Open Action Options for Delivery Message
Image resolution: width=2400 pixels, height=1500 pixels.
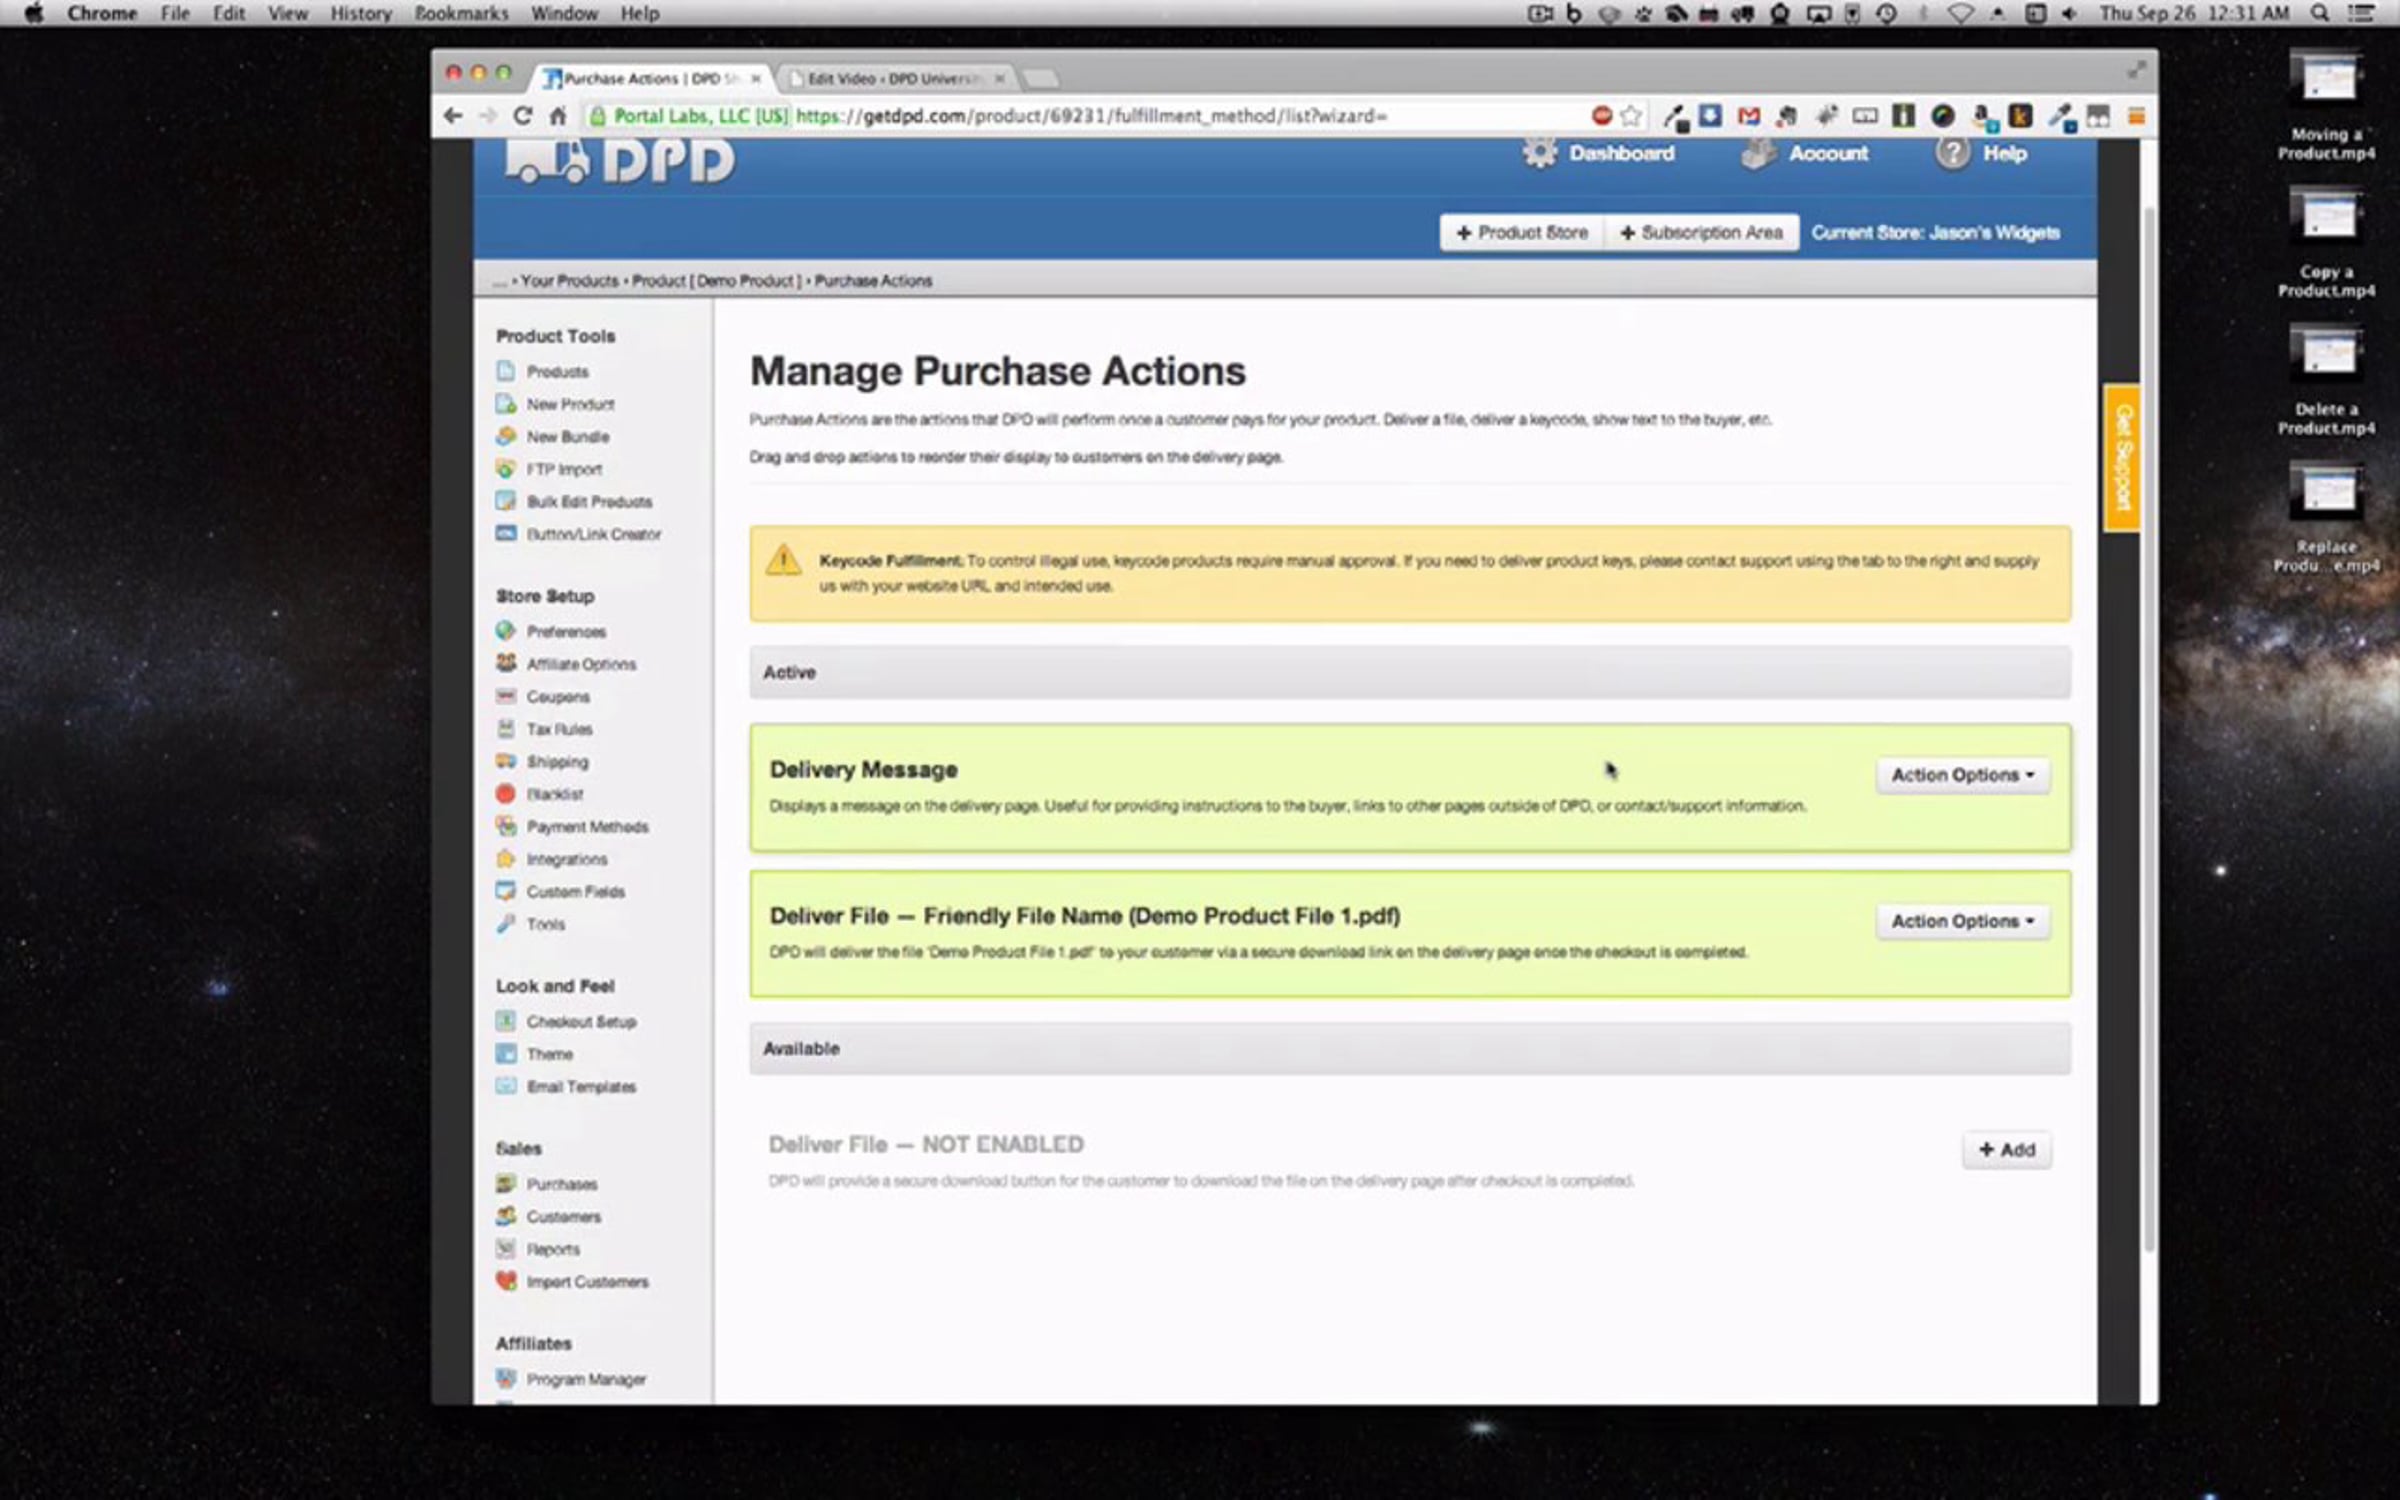tap(1962, 775)
